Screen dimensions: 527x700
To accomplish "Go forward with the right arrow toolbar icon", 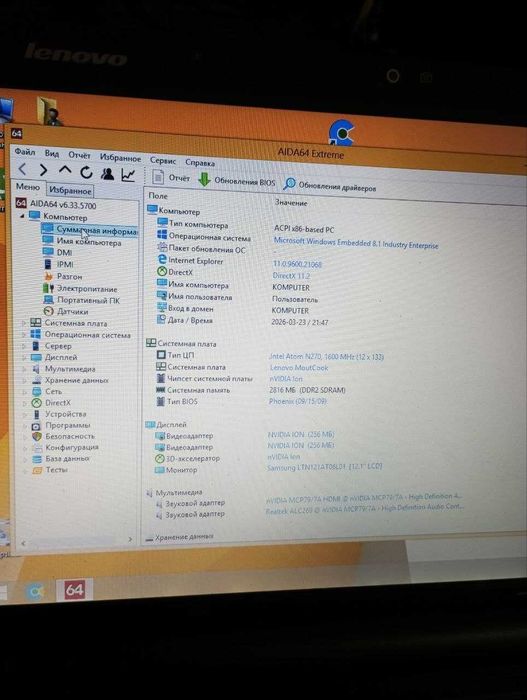I will point(43,170).
